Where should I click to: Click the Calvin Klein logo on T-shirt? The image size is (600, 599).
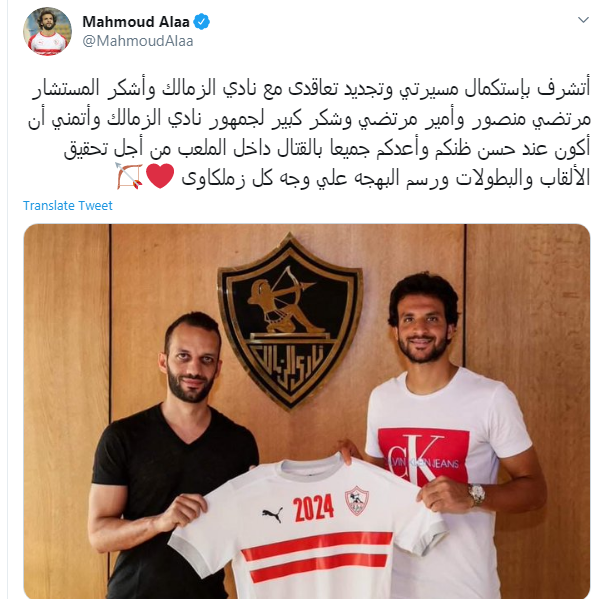(x=423, y=457)
